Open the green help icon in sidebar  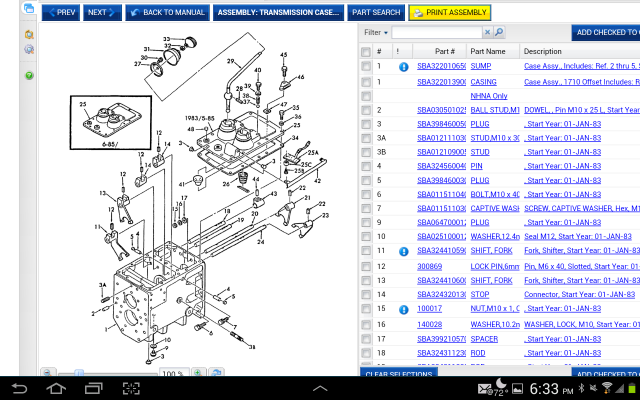tap(29, 76)
